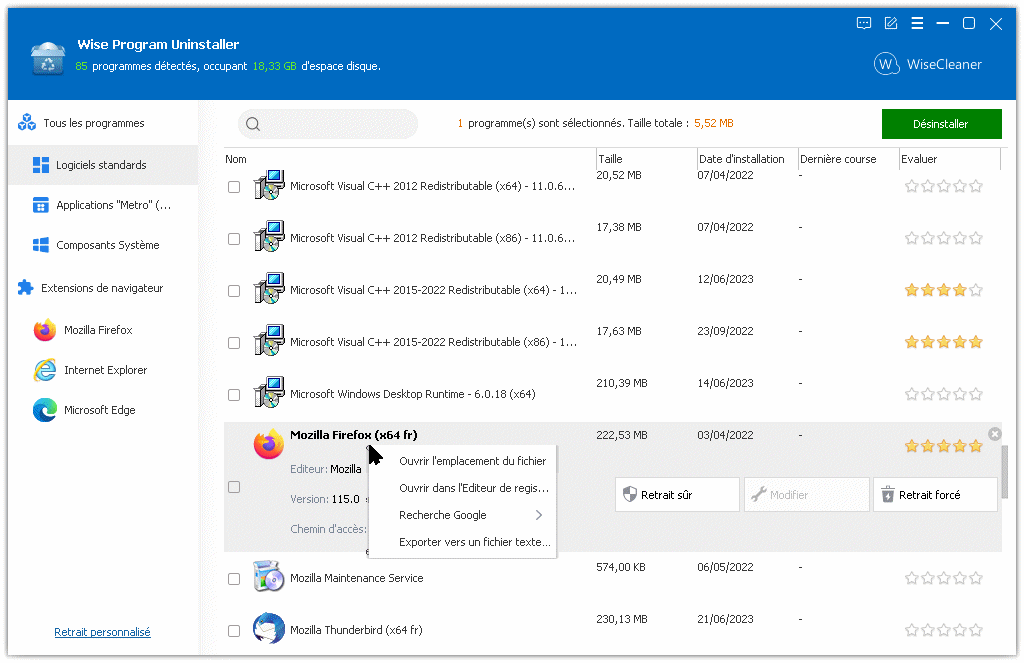Click the Retrait sûr button
The height and width of the screenshot is (663, 1024).
coord(677,494)
